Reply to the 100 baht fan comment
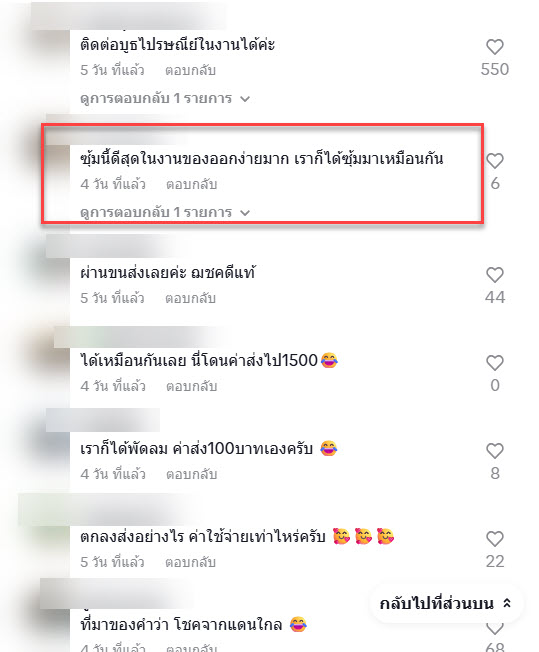The width and height of the screenshot is (539, 652). click(x=191, y=474)
